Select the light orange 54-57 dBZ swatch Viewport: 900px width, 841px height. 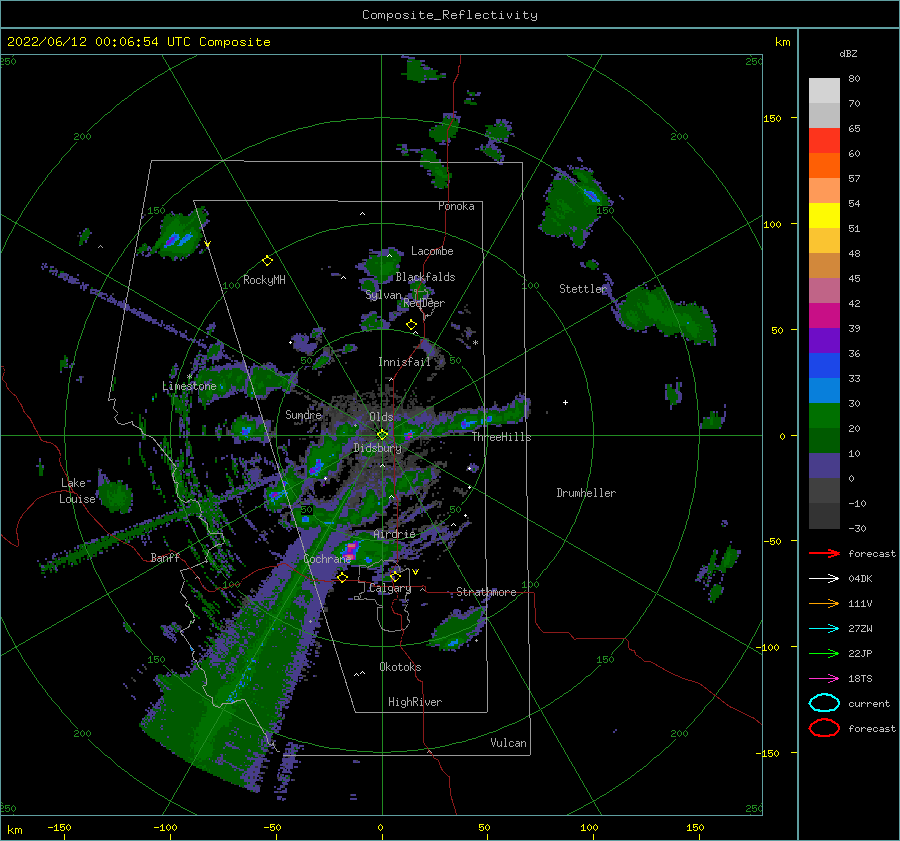pyautogui.click(x=824, y=191)
